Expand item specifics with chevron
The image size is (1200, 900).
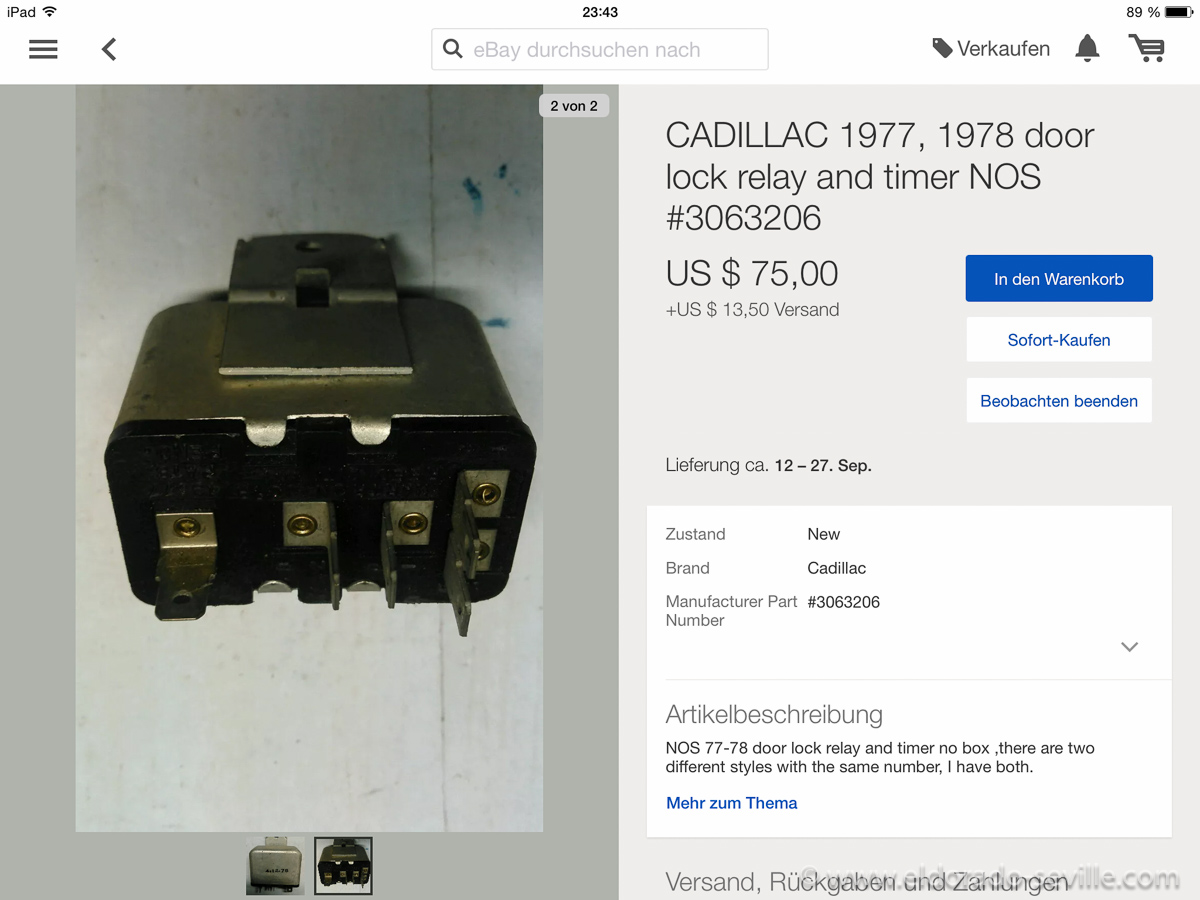[1130, 647]
